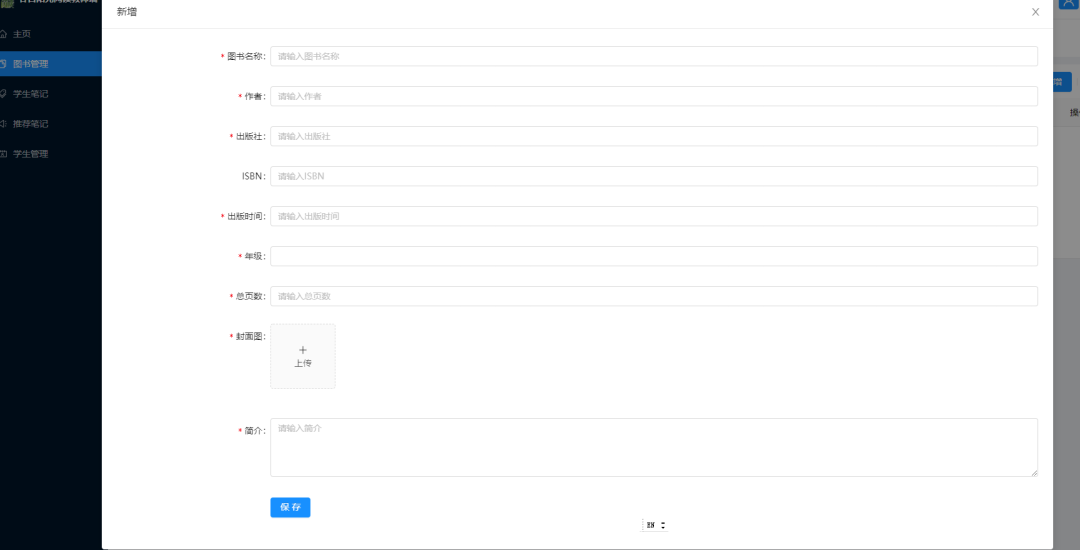Click the 上传 cover image upload area
This screenshot has height=550, width=1080.
pos(302,357)
